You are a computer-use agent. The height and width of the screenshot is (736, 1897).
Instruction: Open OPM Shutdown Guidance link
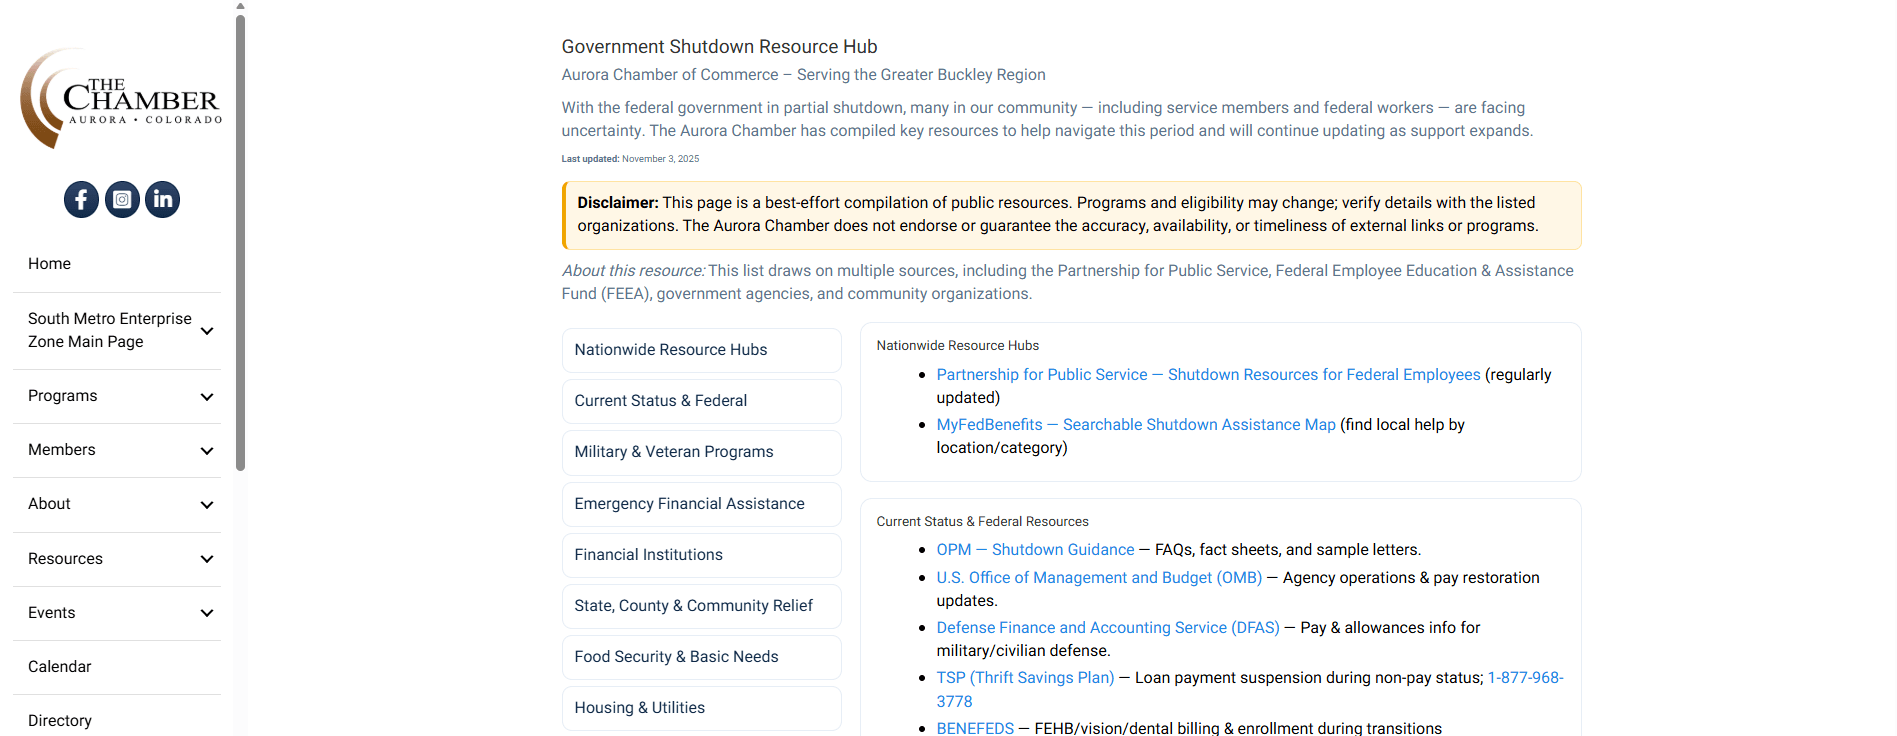click(x=1035, y=550)
